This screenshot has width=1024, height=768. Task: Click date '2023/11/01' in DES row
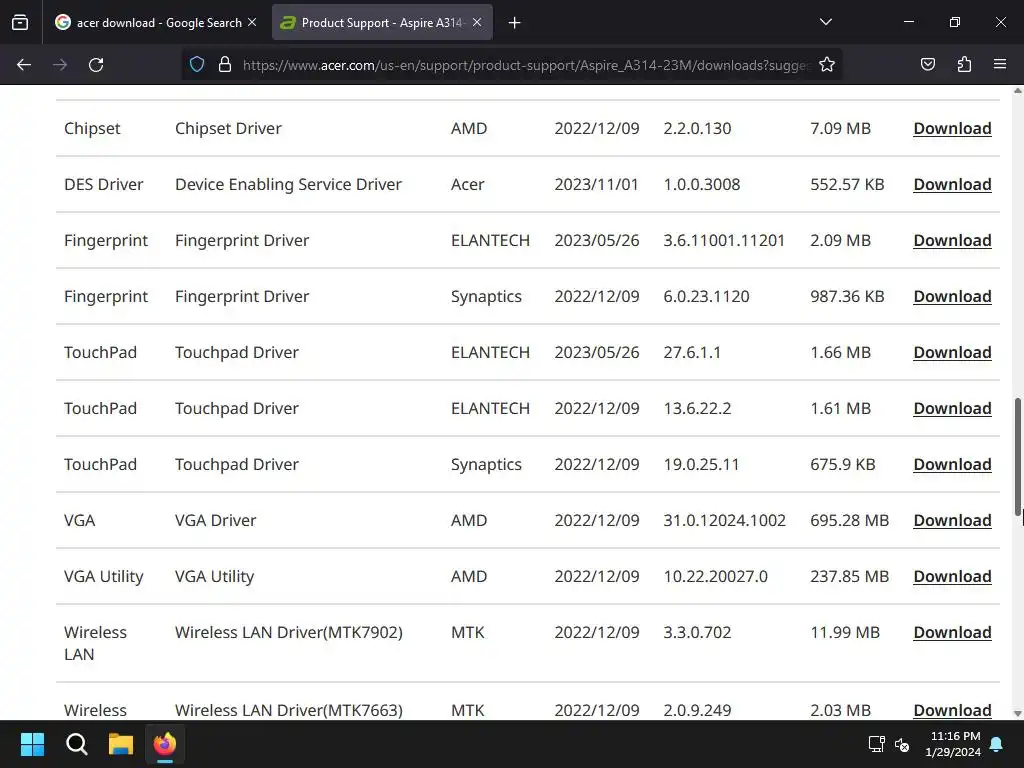[x=596, y=185]
